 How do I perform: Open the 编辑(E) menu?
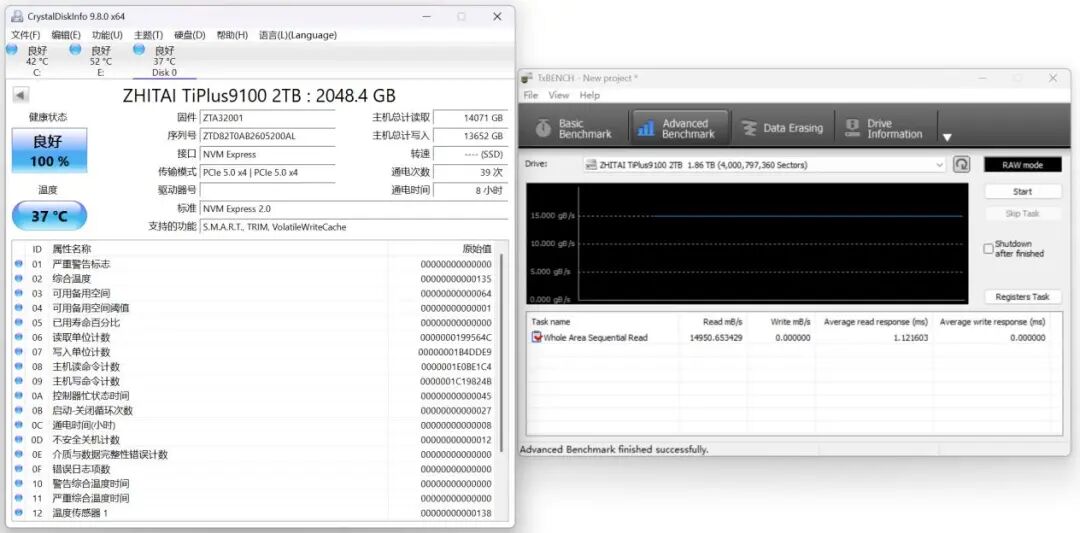coord(66,35)
